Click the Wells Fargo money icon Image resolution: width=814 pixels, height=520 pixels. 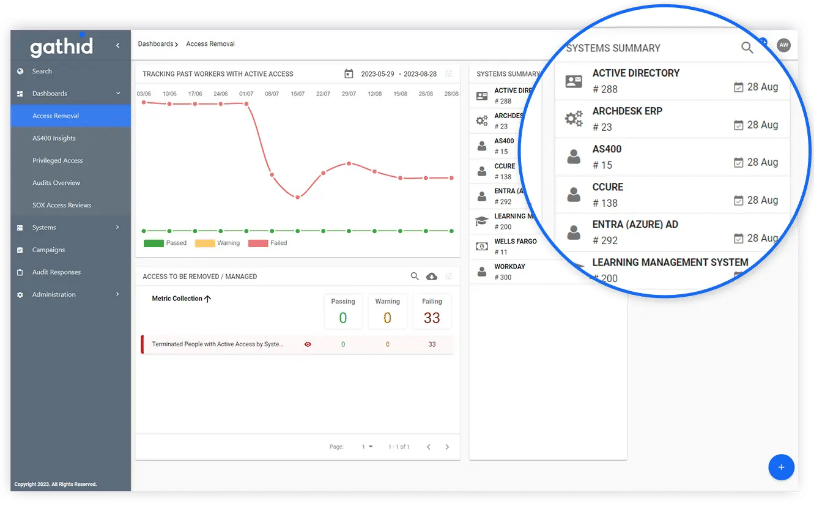(482, 247)
